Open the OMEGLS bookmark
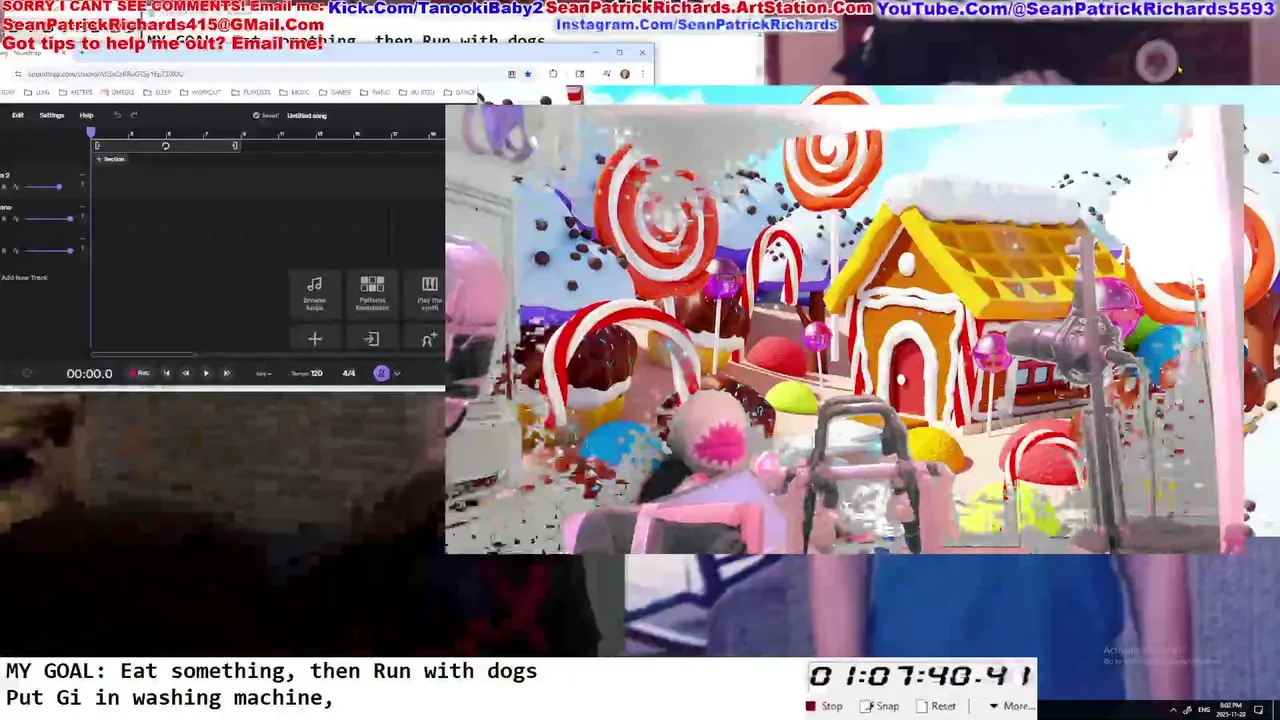Image resolution: width=1280 pixels, height=720 pixels. 117,93
